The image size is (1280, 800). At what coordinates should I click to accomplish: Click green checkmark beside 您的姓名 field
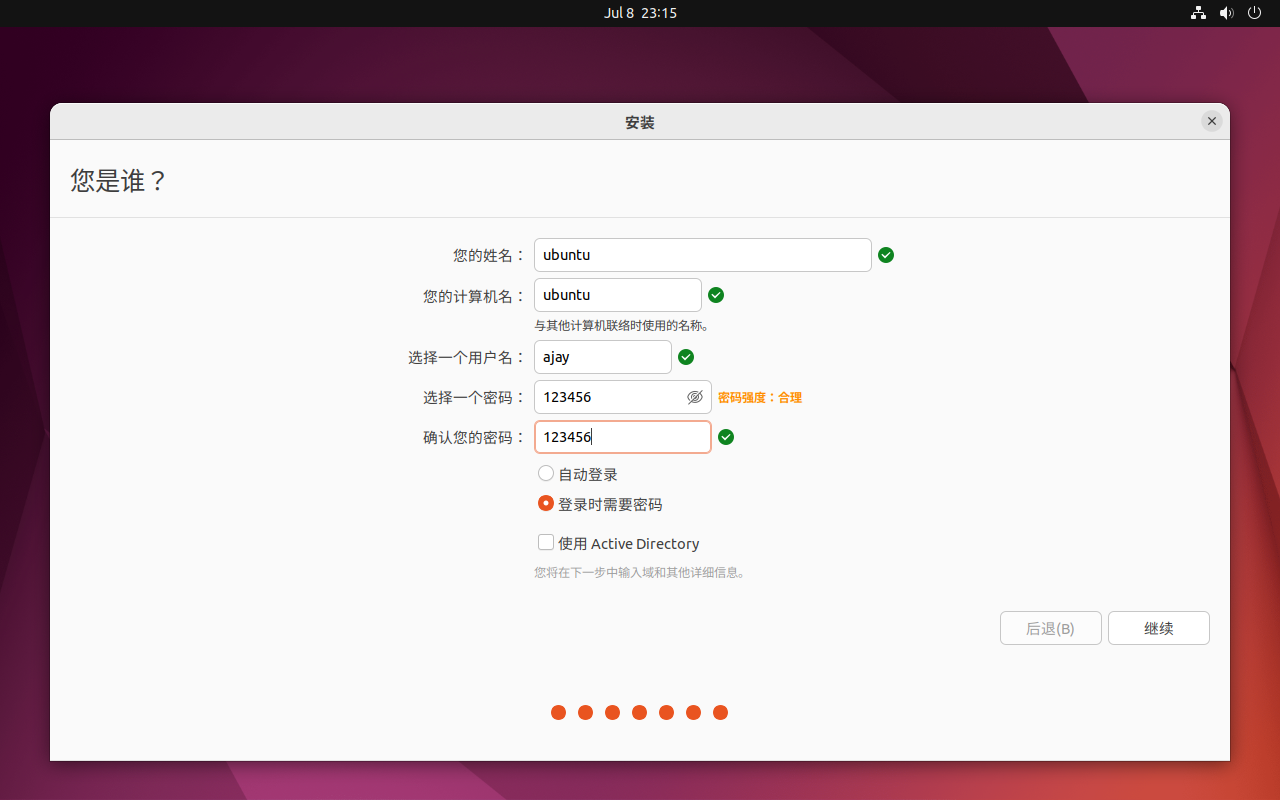(x=886, y=255)
